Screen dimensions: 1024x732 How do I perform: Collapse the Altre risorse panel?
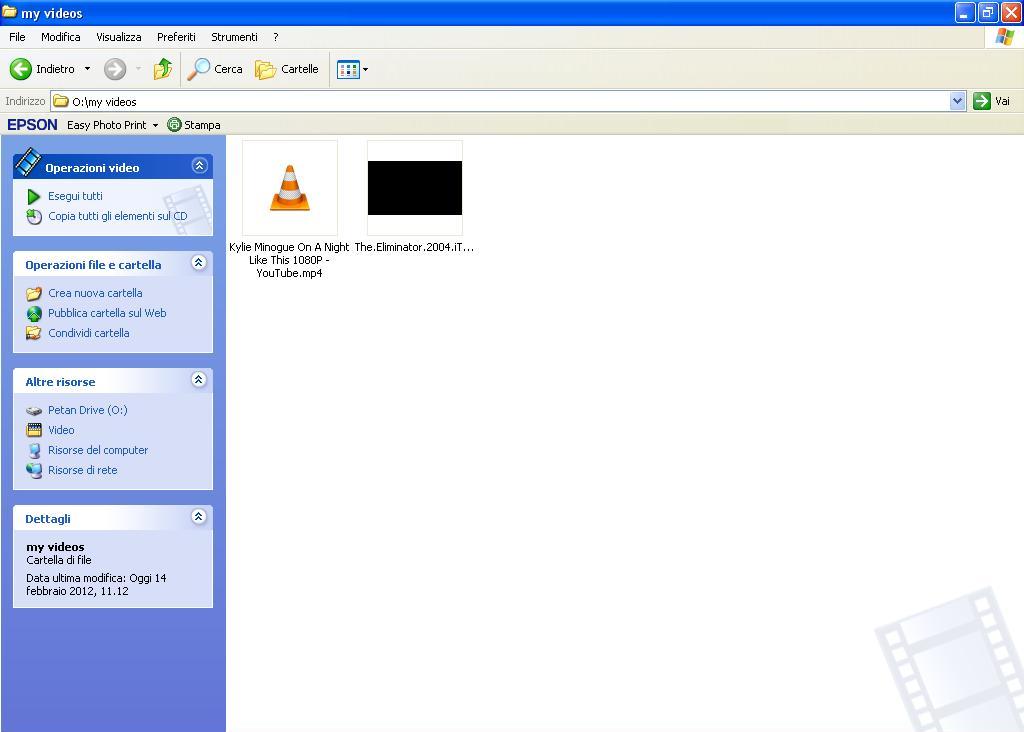(x=199, y=379)
